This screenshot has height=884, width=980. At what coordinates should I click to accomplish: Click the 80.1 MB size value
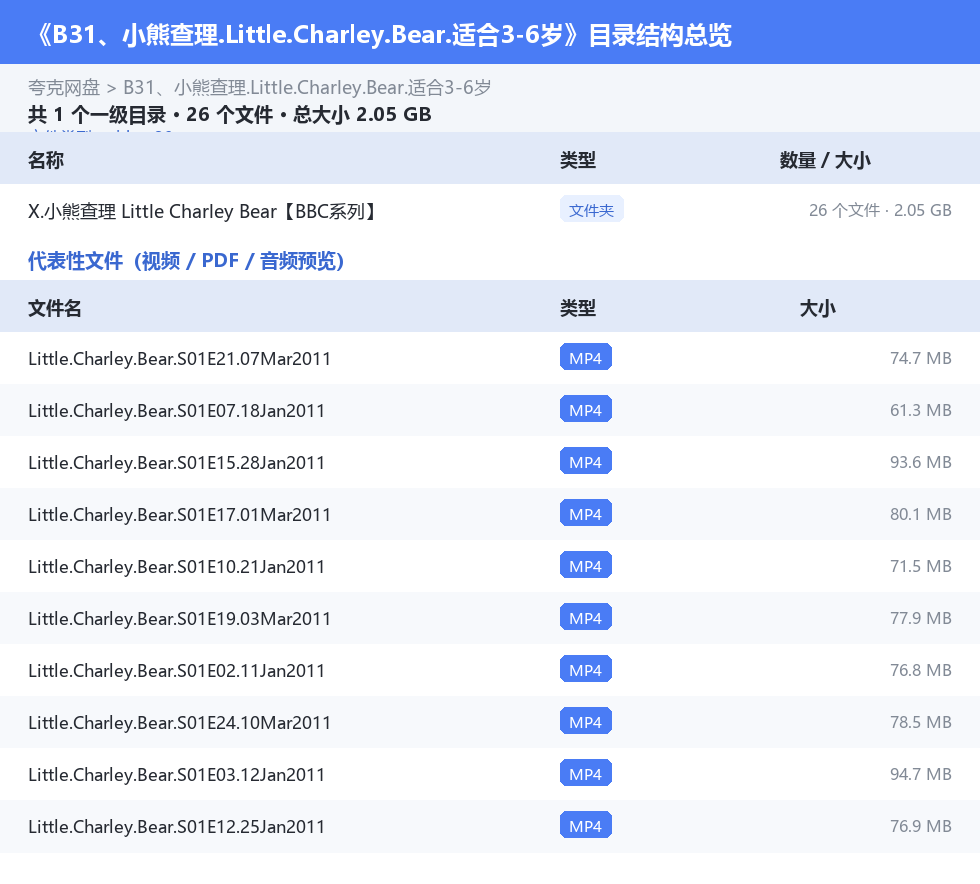point(921,513)
